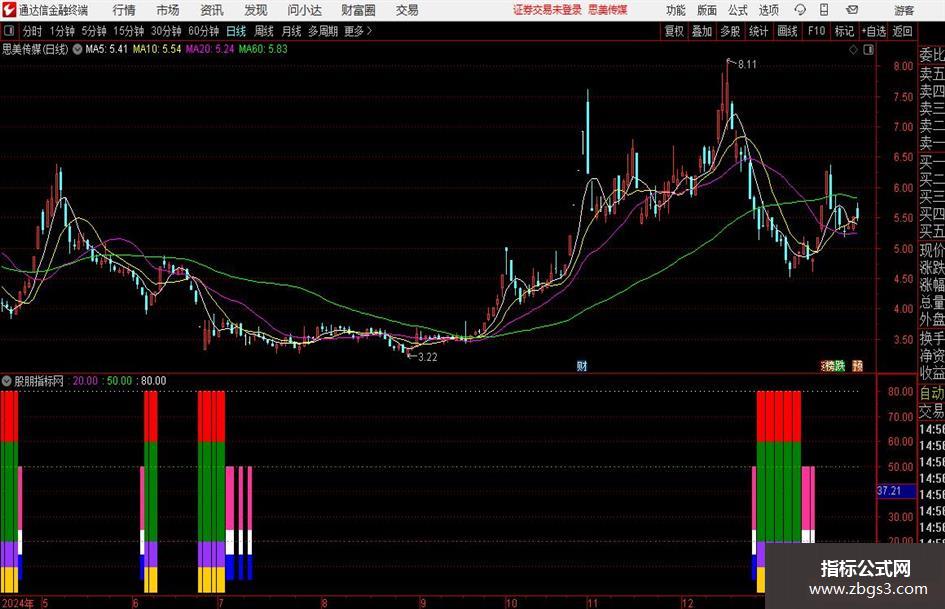Open the 市场 menu
Screen dimensions: 945x609
pyautogui.click(x=168, y=10)
